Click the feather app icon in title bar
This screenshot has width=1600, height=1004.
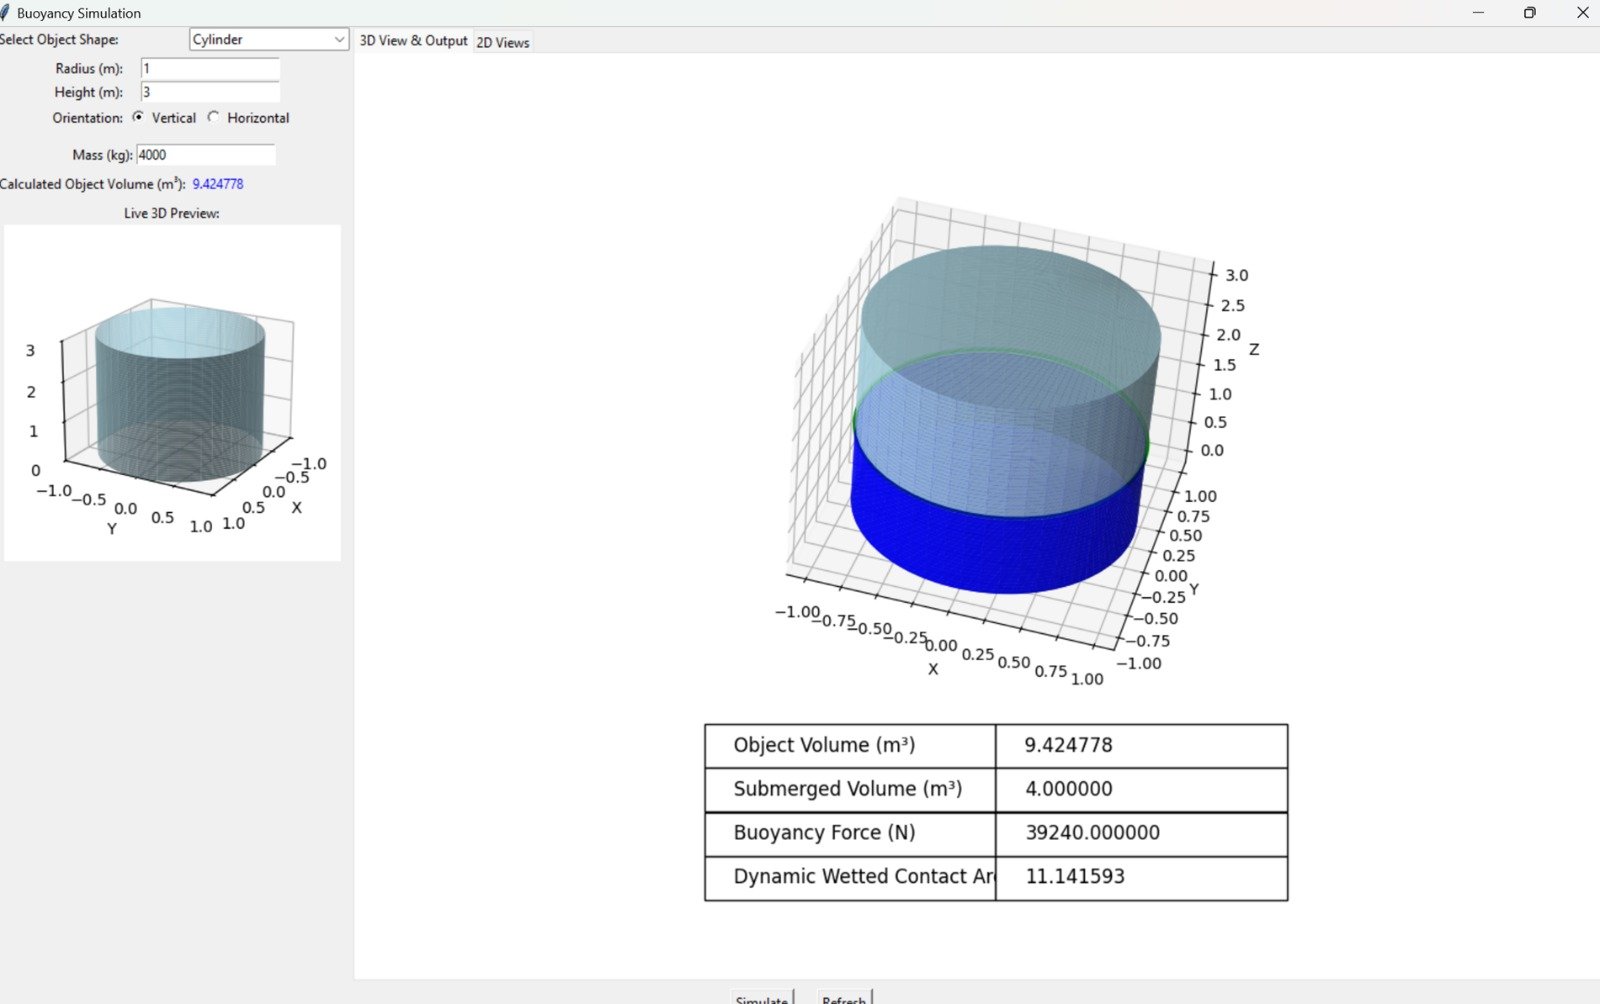click(x=5, y=13)
